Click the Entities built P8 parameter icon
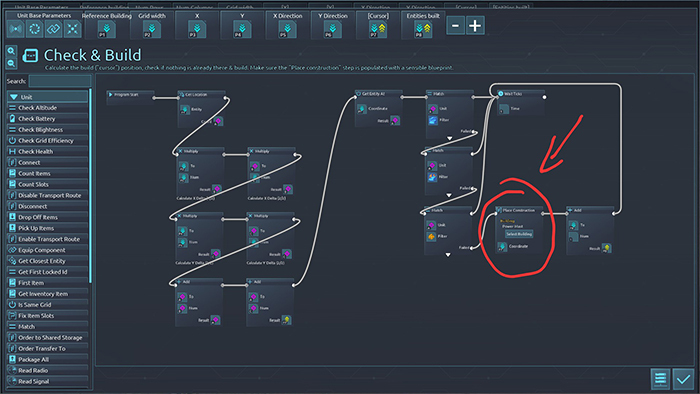The height and width of the screenshot is (394, 700). pyautogui.click(x=423, y=29)
